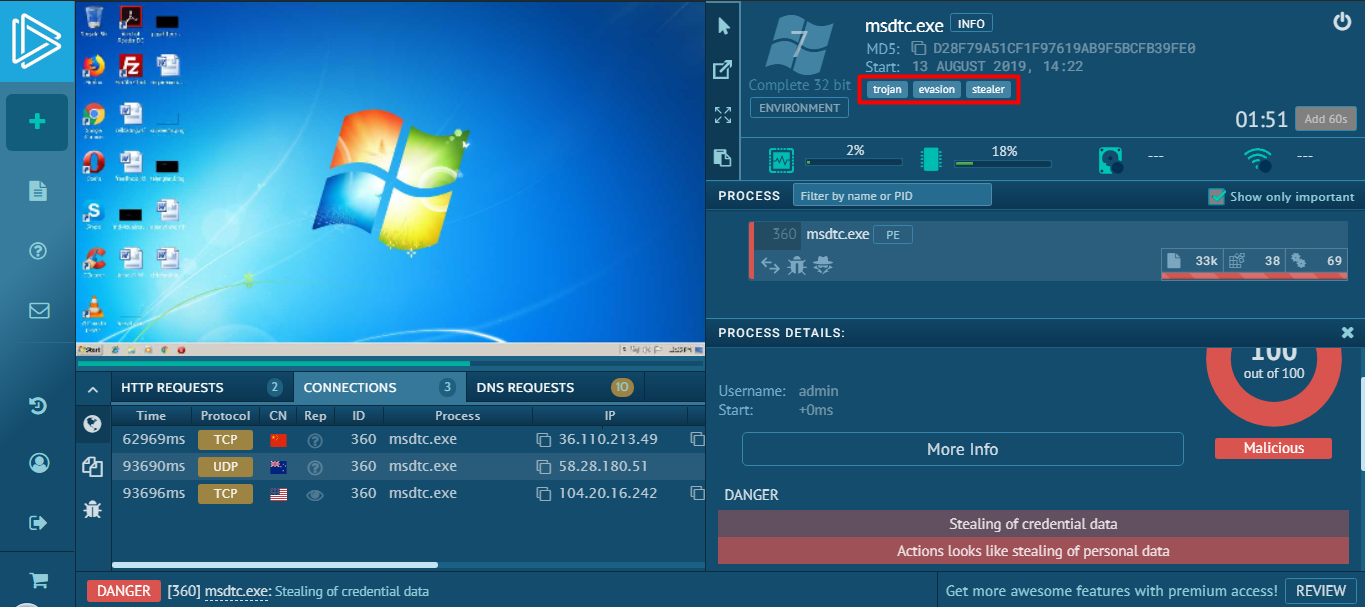Screen dimensions: 1365x607
Task: Collapse the network panel chevron
Action: 92,389
